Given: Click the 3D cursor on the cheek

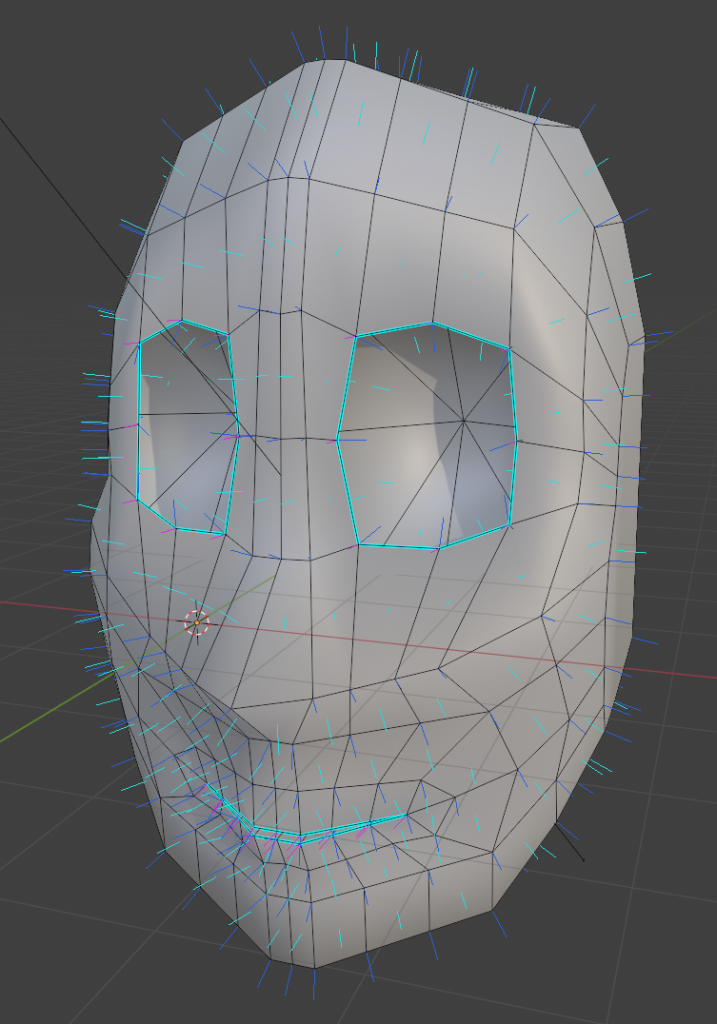Looking at the screenshot, I should tap(197, 622).
